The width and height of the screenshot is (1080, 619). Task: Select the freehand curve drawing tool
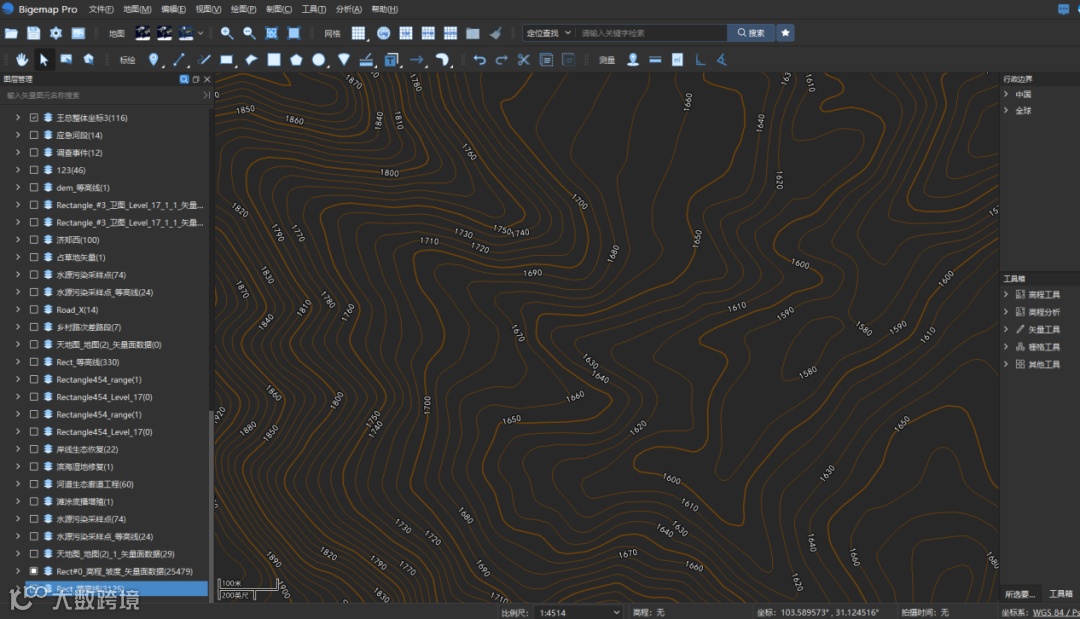[x=203, y=60]
